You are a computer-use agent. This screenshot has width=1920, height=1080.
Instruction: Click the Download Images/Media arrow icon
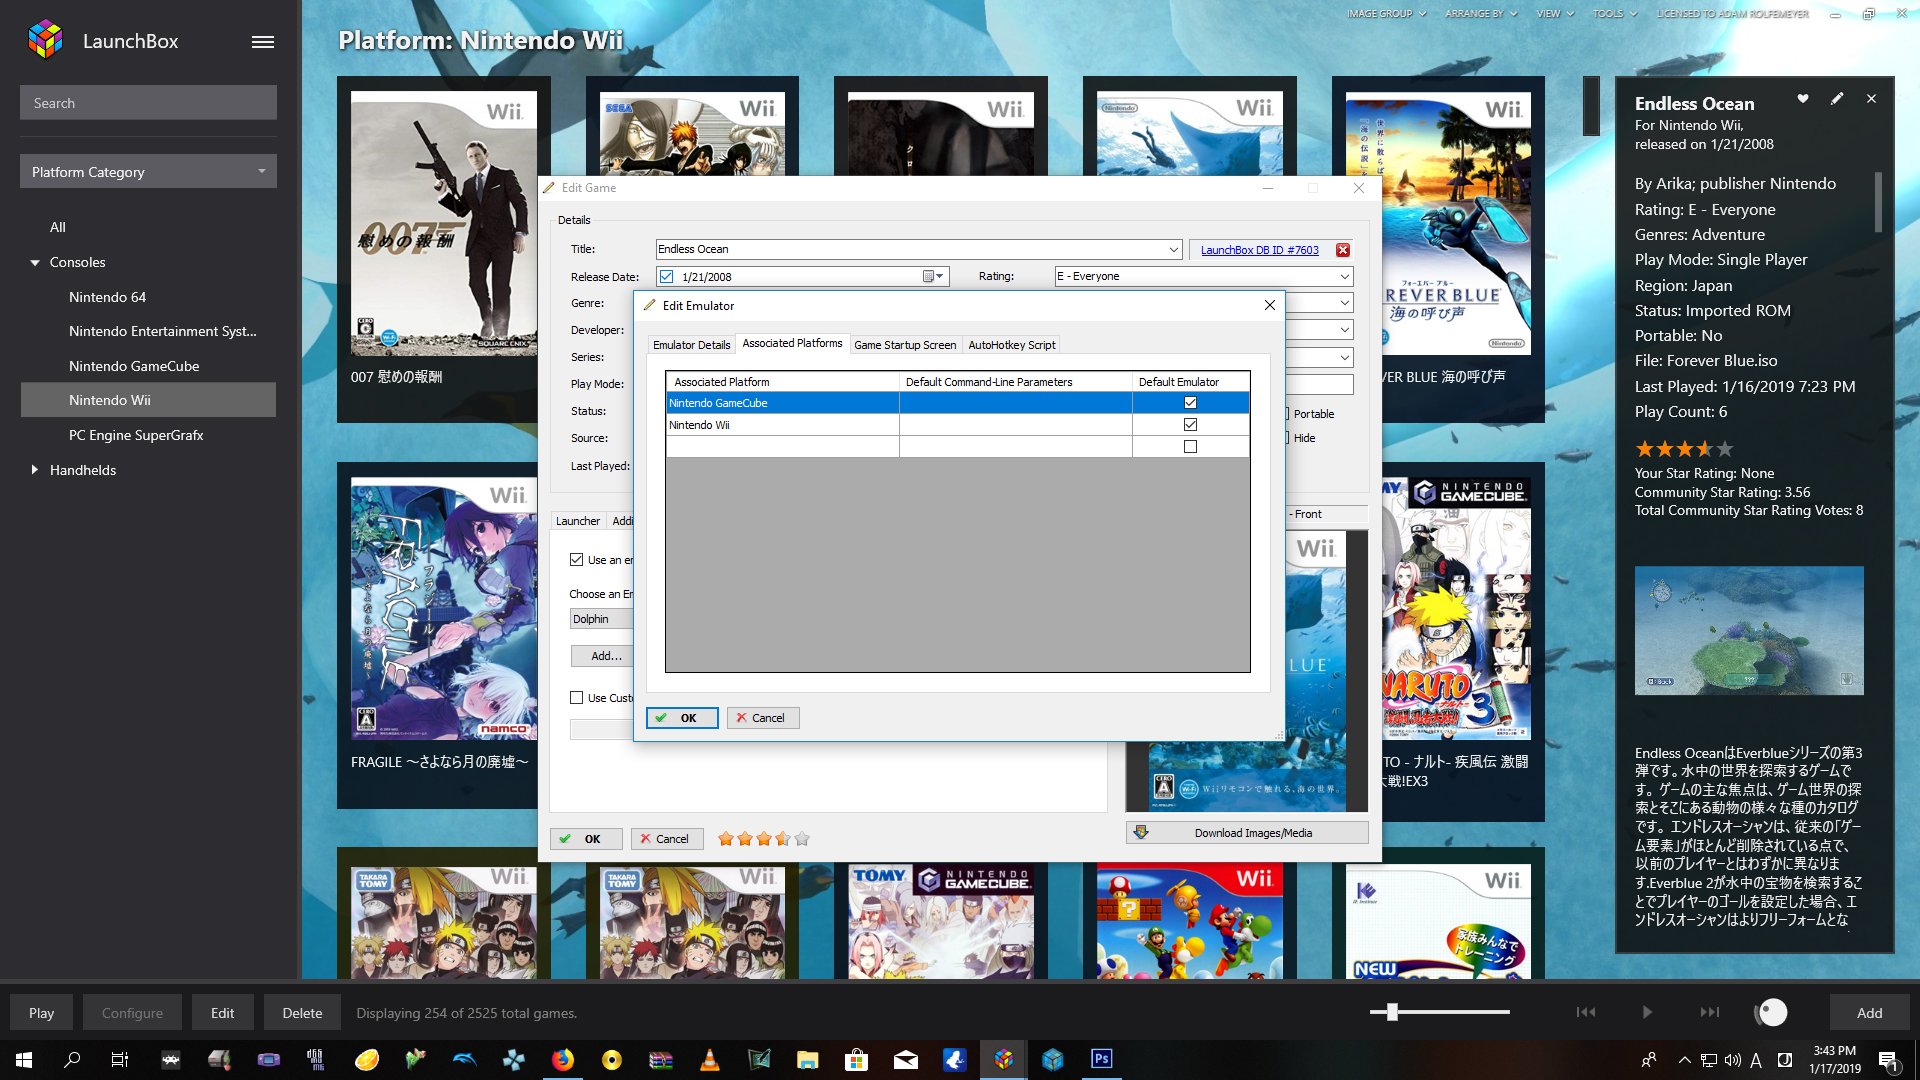click(1141, 832)
